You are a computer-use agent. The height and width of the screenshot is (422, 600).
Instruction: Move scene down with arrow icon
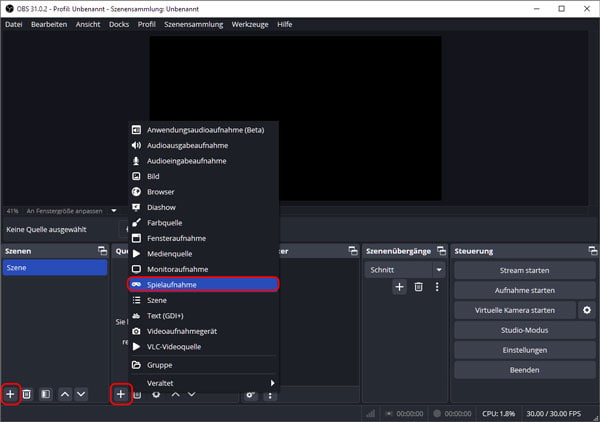coord(81,394)
